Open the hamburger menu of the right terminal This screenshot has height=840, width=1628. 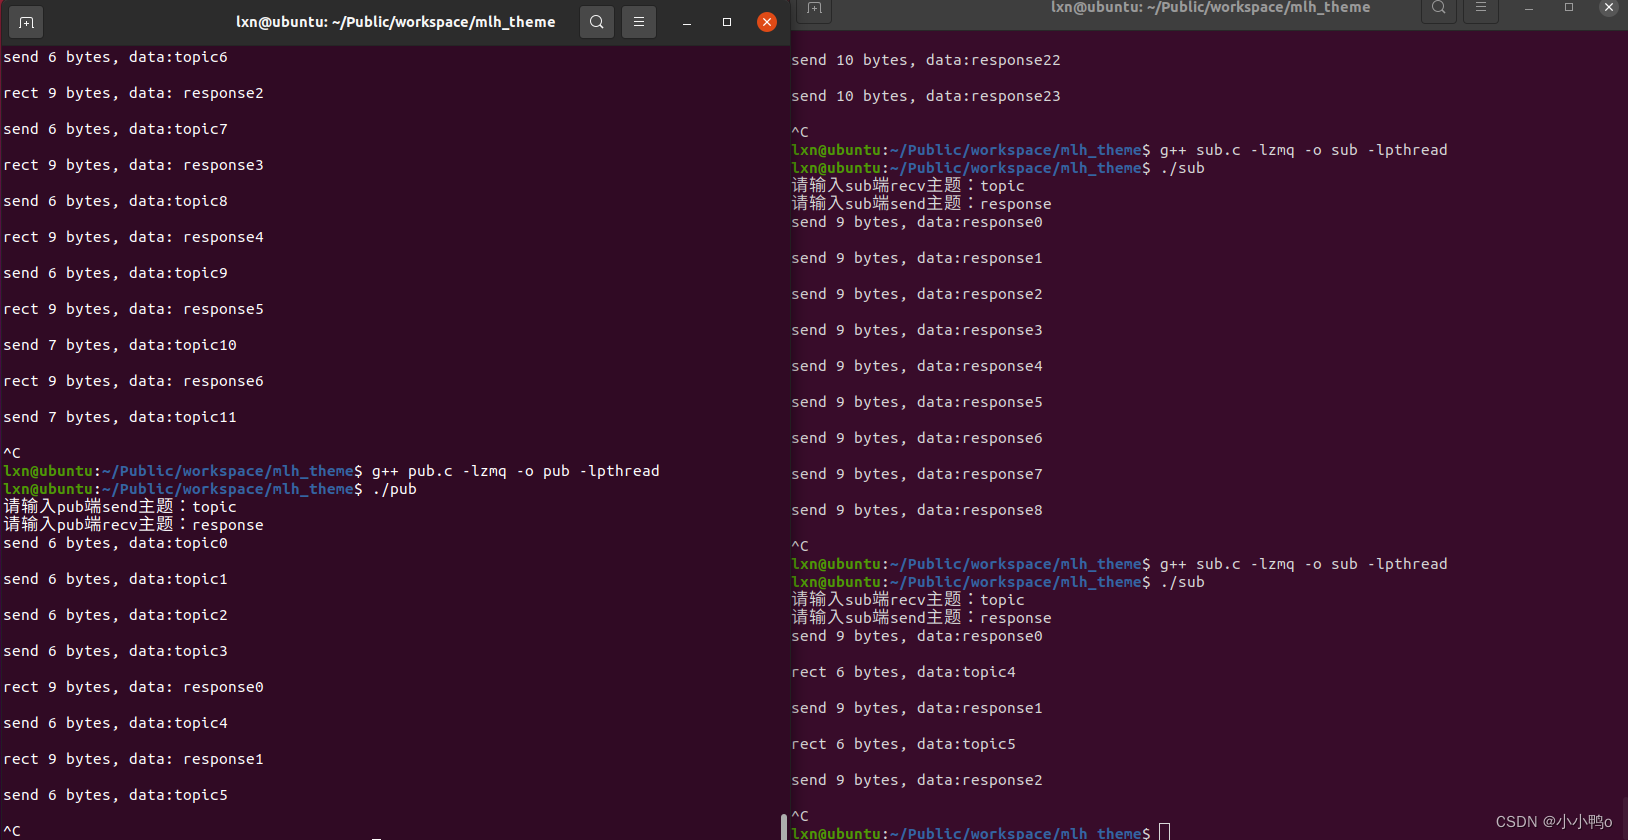click(x=1481, y=8)
